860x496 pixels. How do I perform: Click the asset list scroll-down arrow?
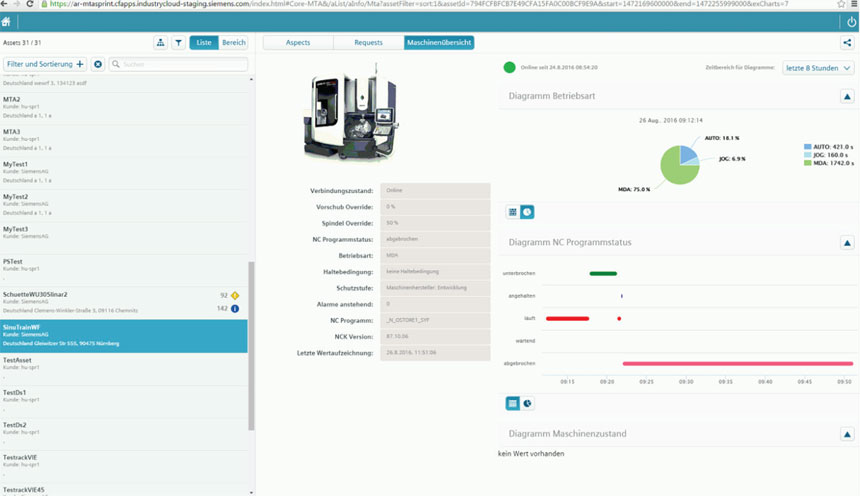pos(251,492)
